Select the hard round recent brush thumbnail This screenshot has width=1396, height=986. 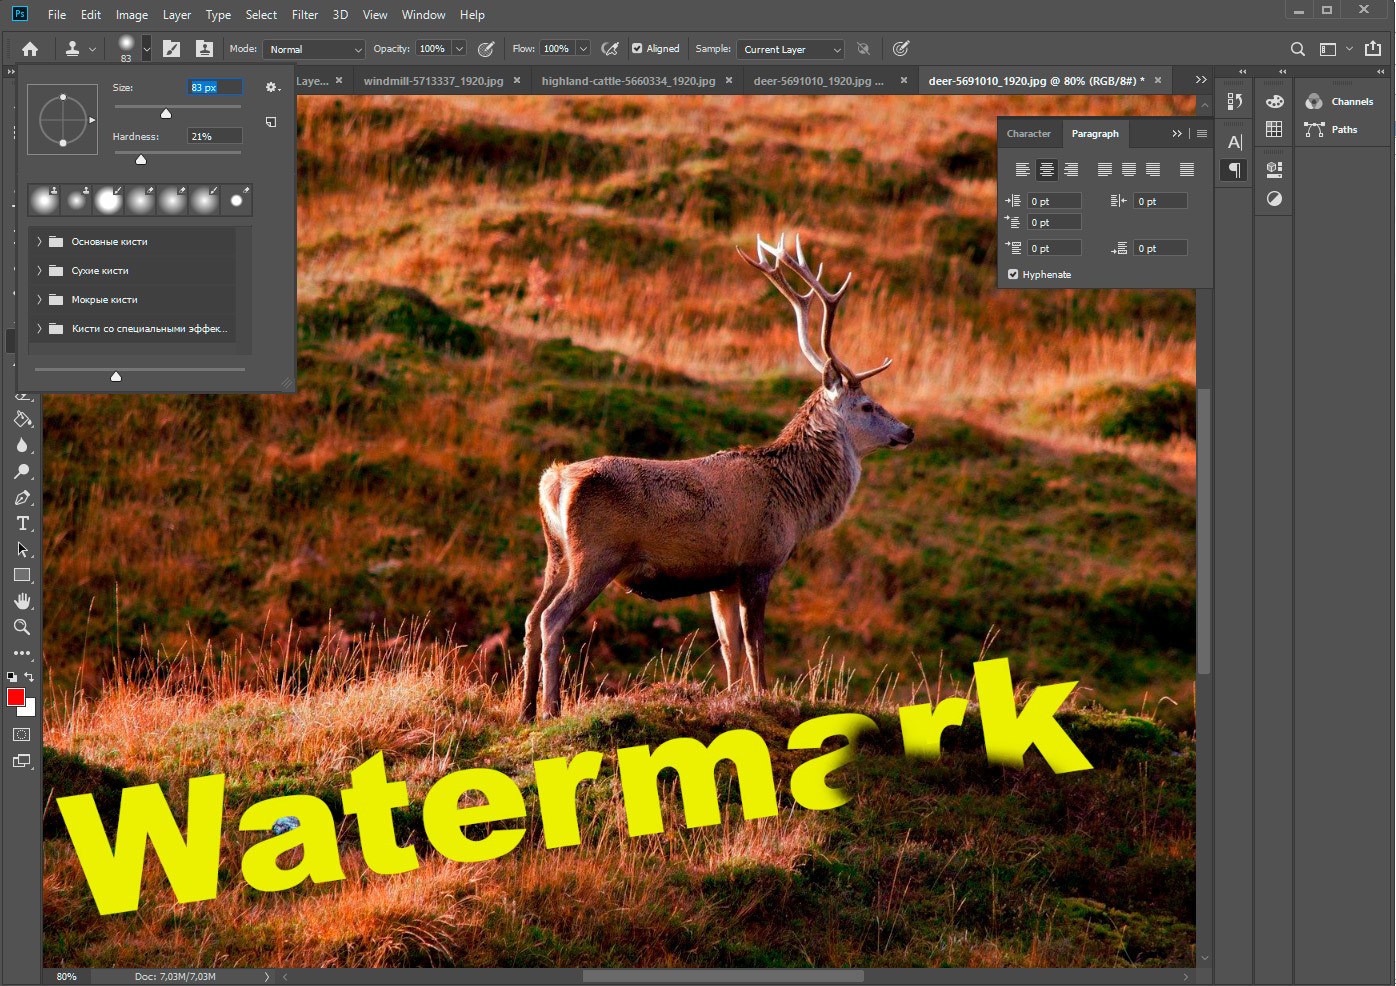click(236, 200)
